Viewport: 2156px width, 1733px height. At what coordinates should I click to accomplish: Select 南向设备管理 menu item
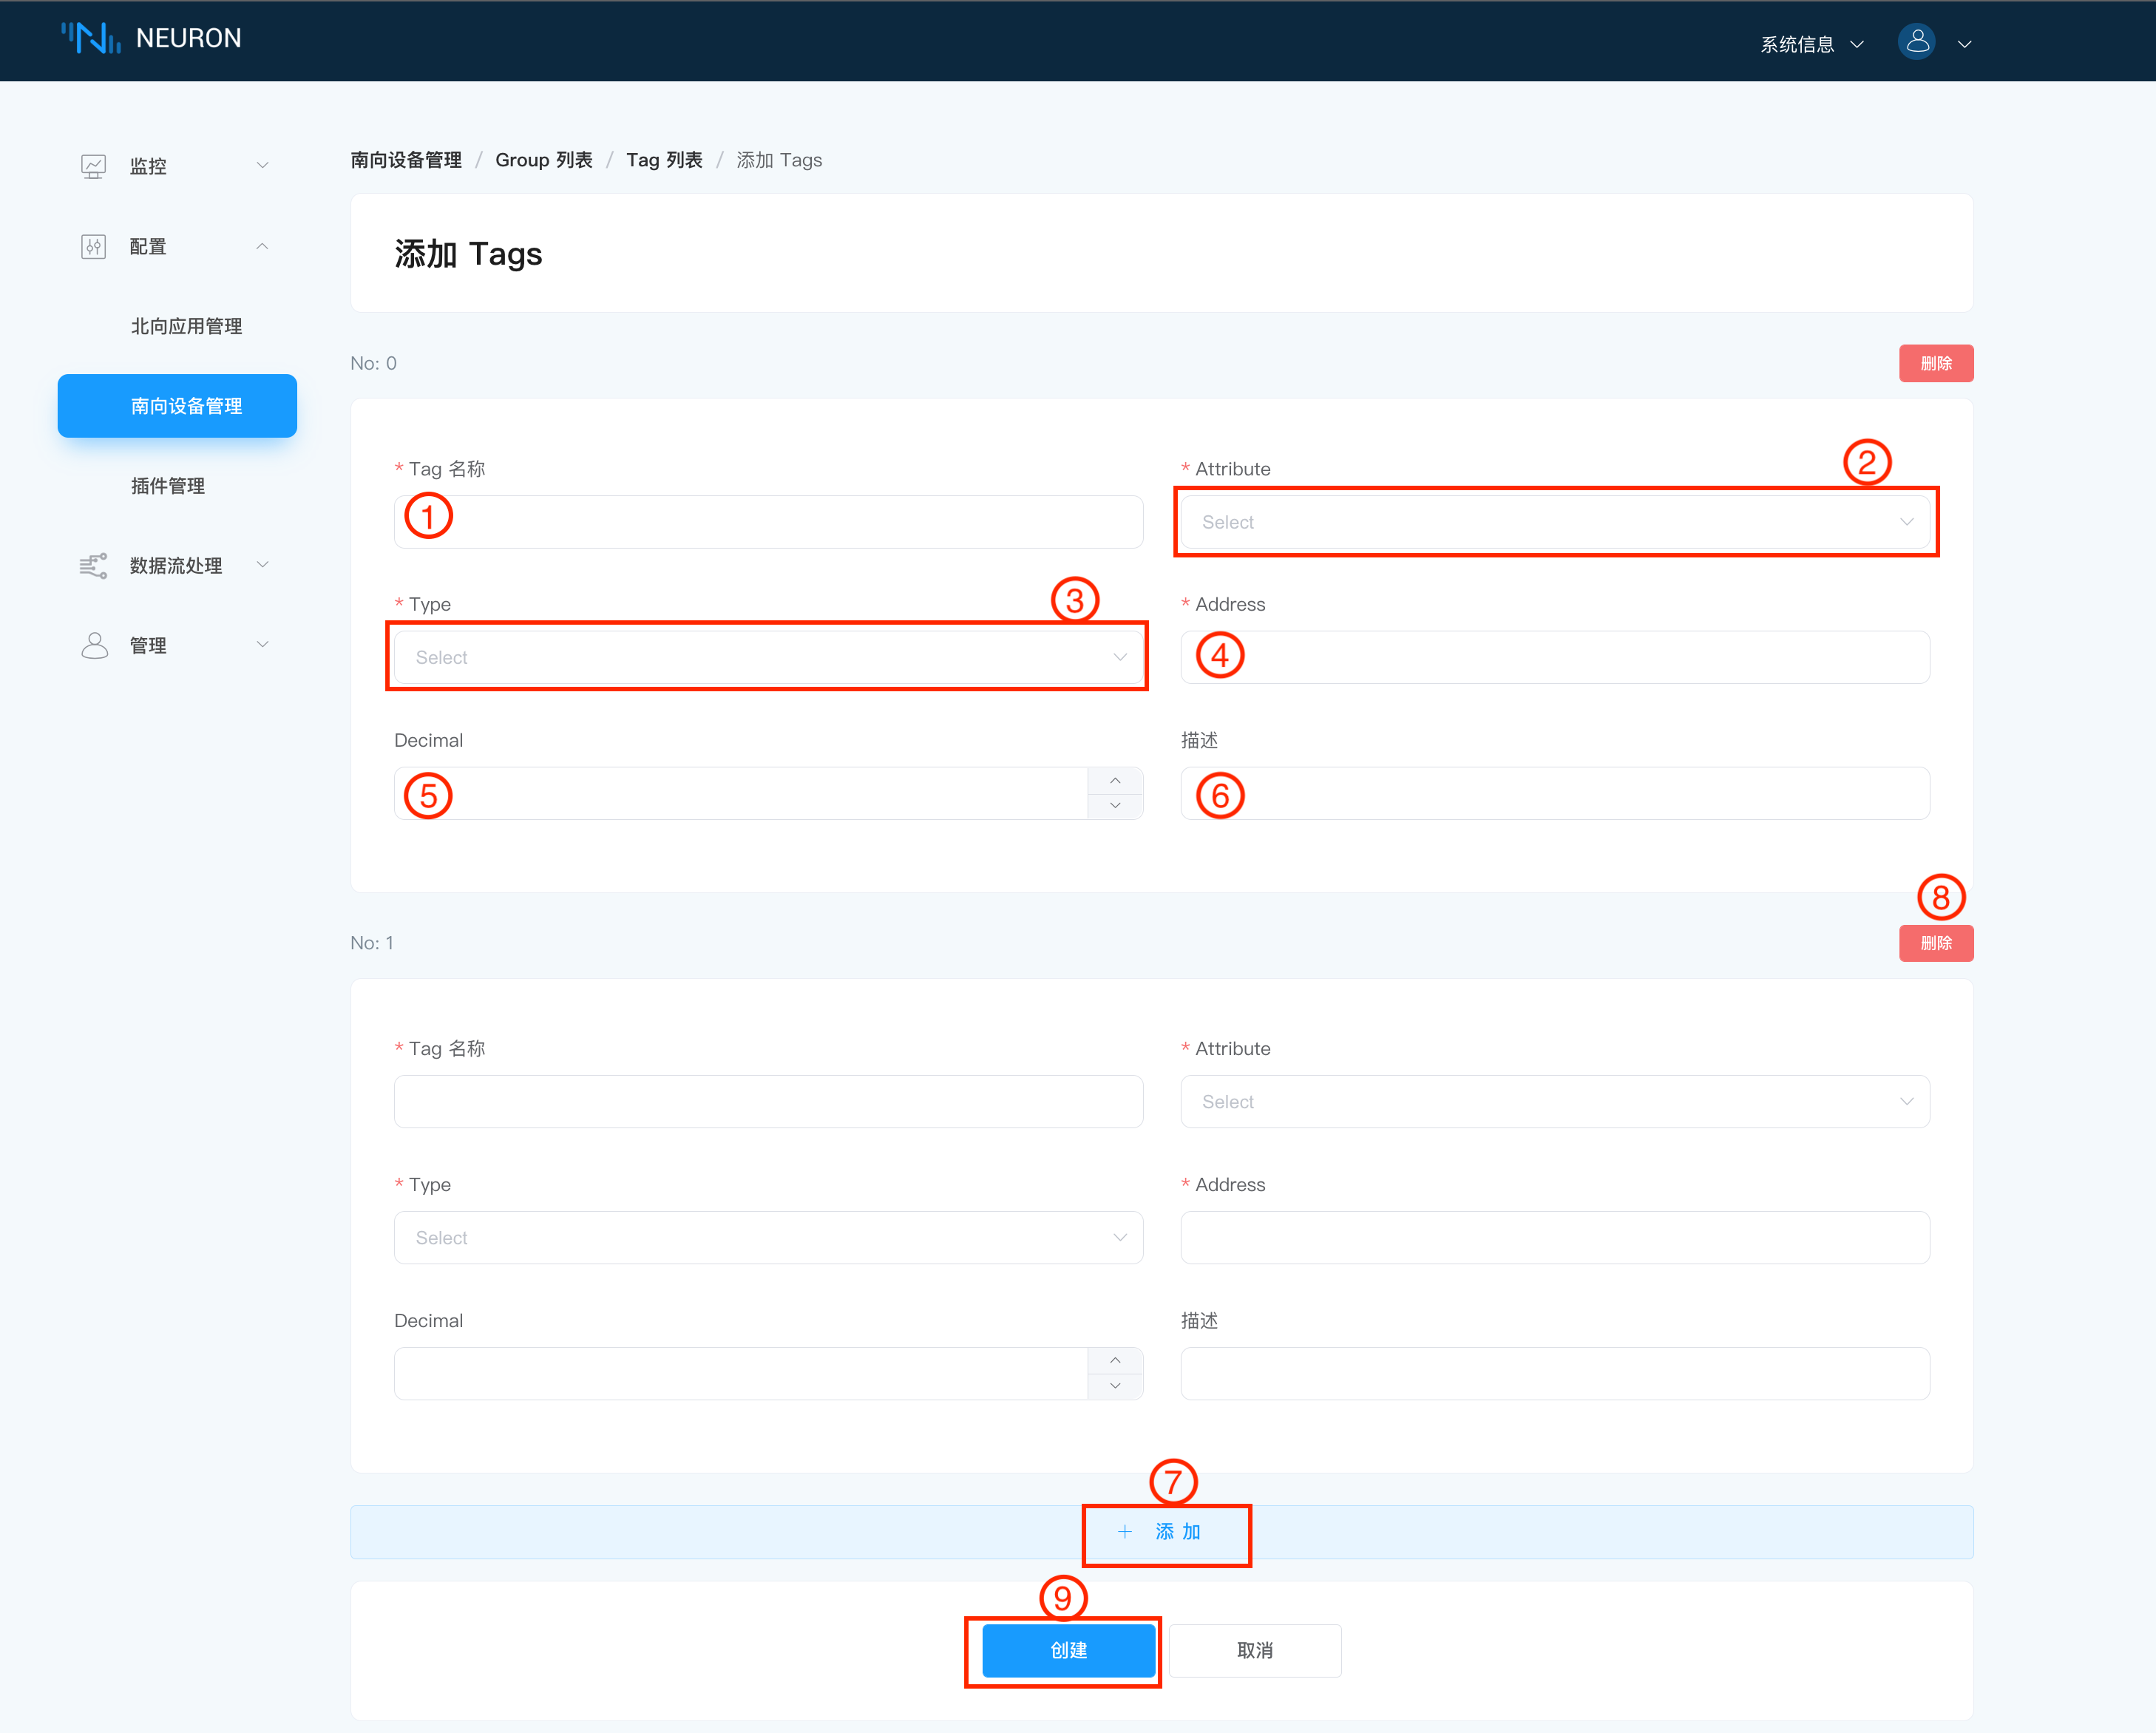pyautogui.click(x=177, y=406)
